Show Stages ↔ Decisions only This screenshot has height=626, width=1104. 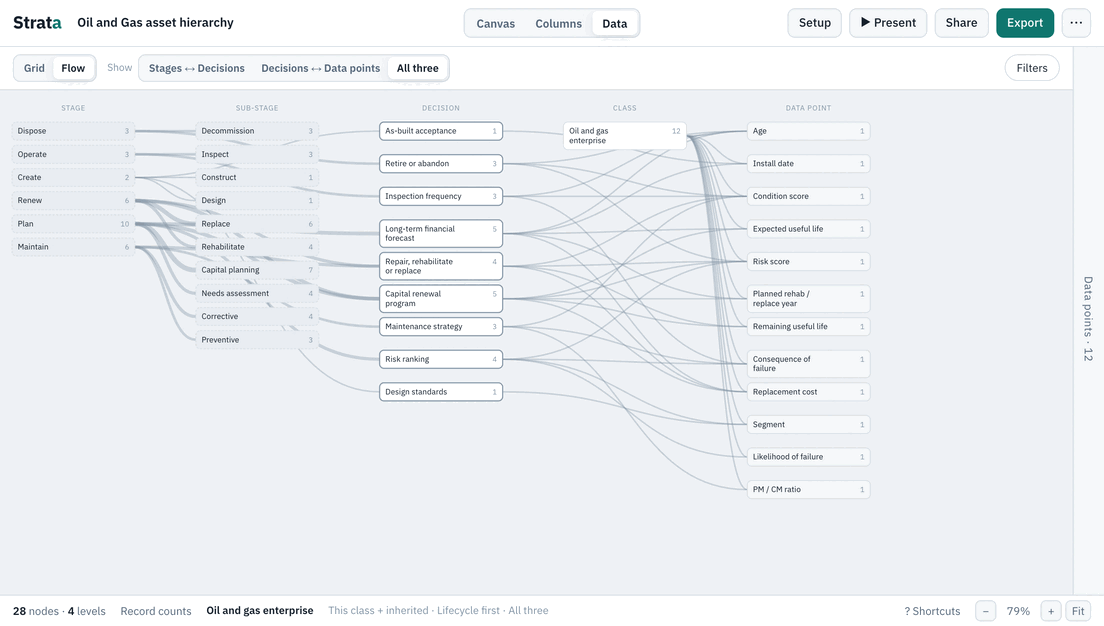(196, 68)
